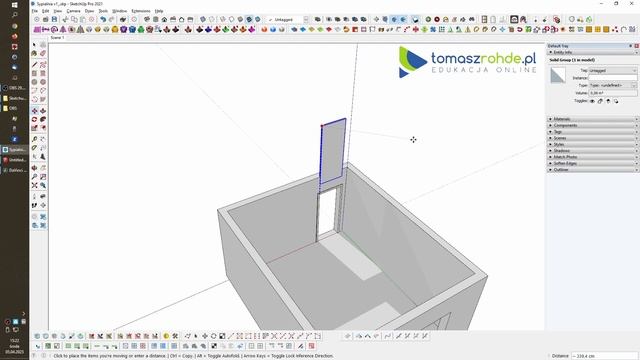Click the Undo arrow icon
Screen dimensions: 640x360
(x=103, y=19)
